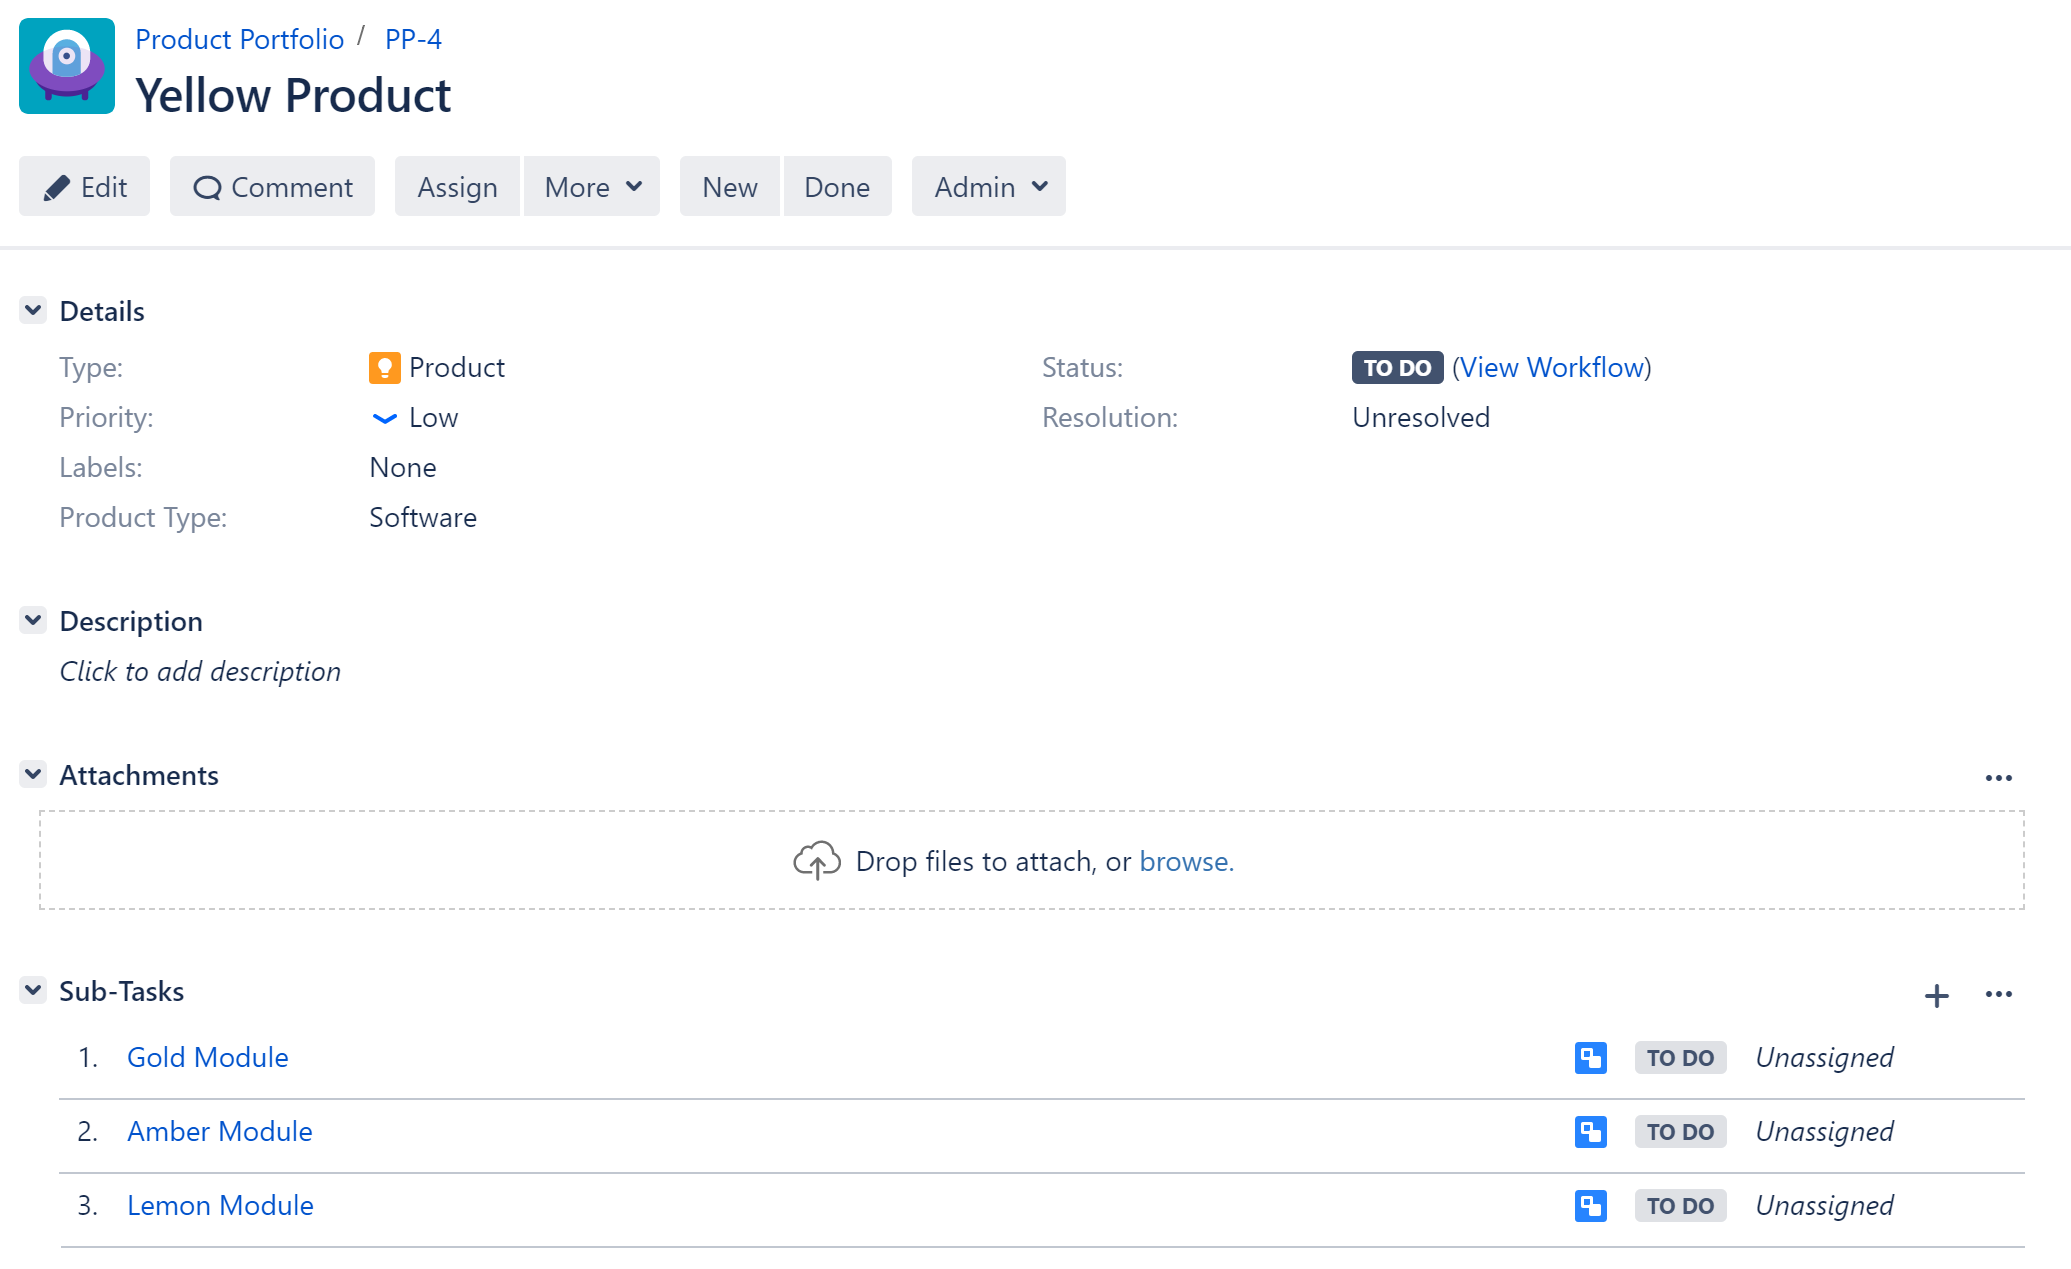Click the Product issue type bulb icon

[384, 367]
